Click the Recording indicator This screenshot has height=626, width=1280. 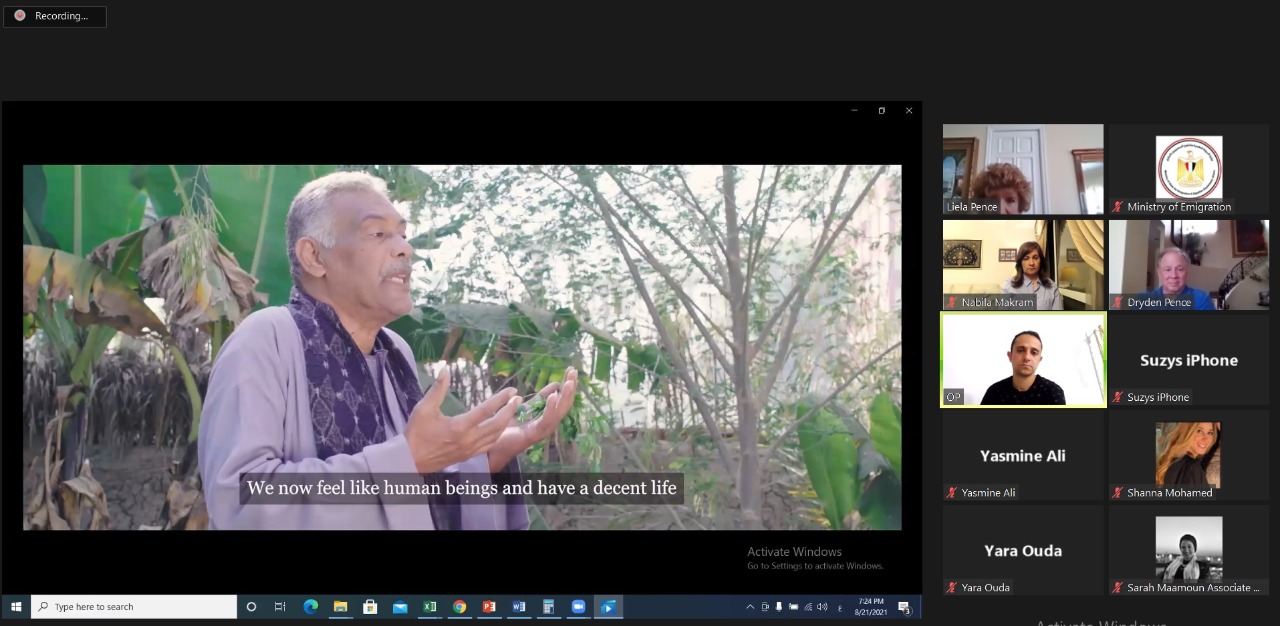(55, 16)
